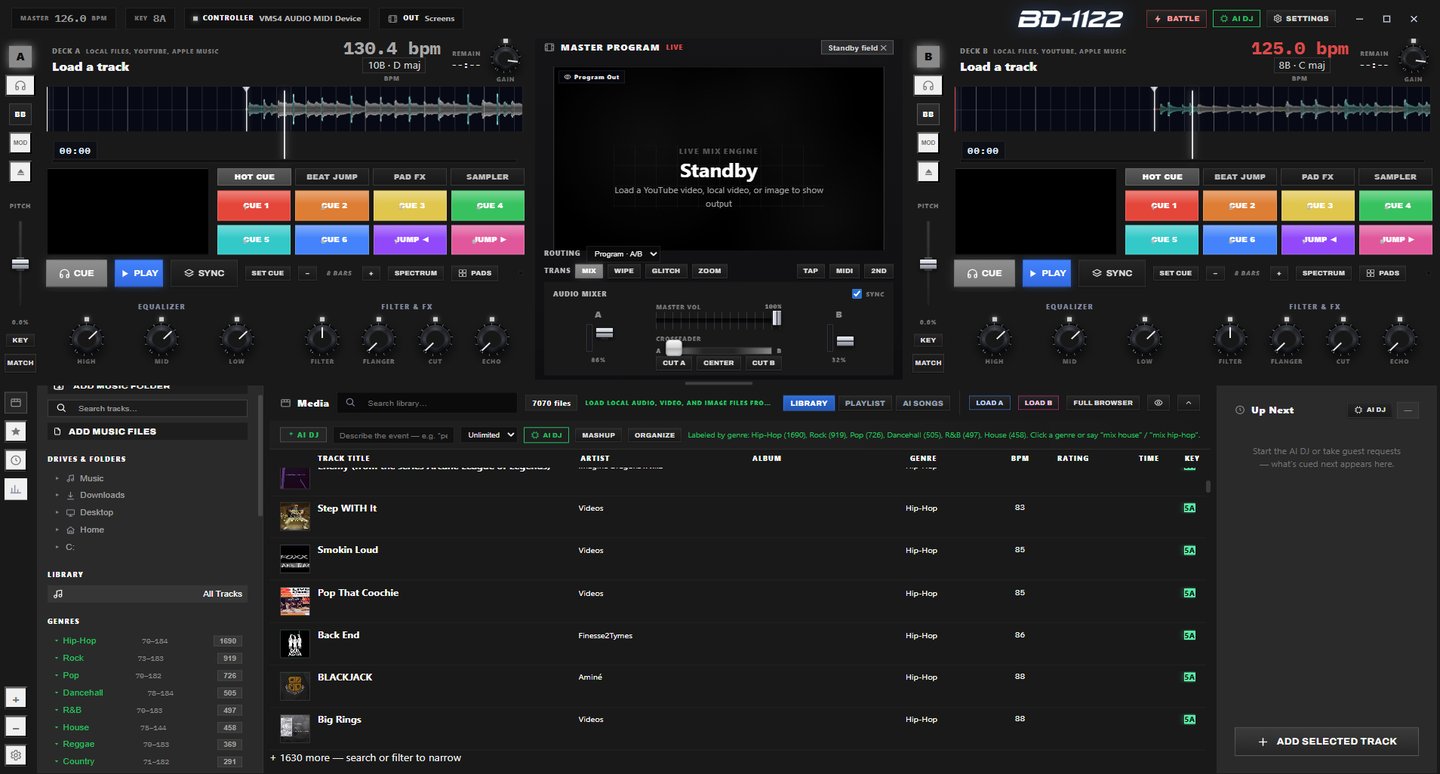The height and width of the screenshot is (774, 1440).
Task: Click the Deck A High EQ knob
Action: click(x=86, y=337)
